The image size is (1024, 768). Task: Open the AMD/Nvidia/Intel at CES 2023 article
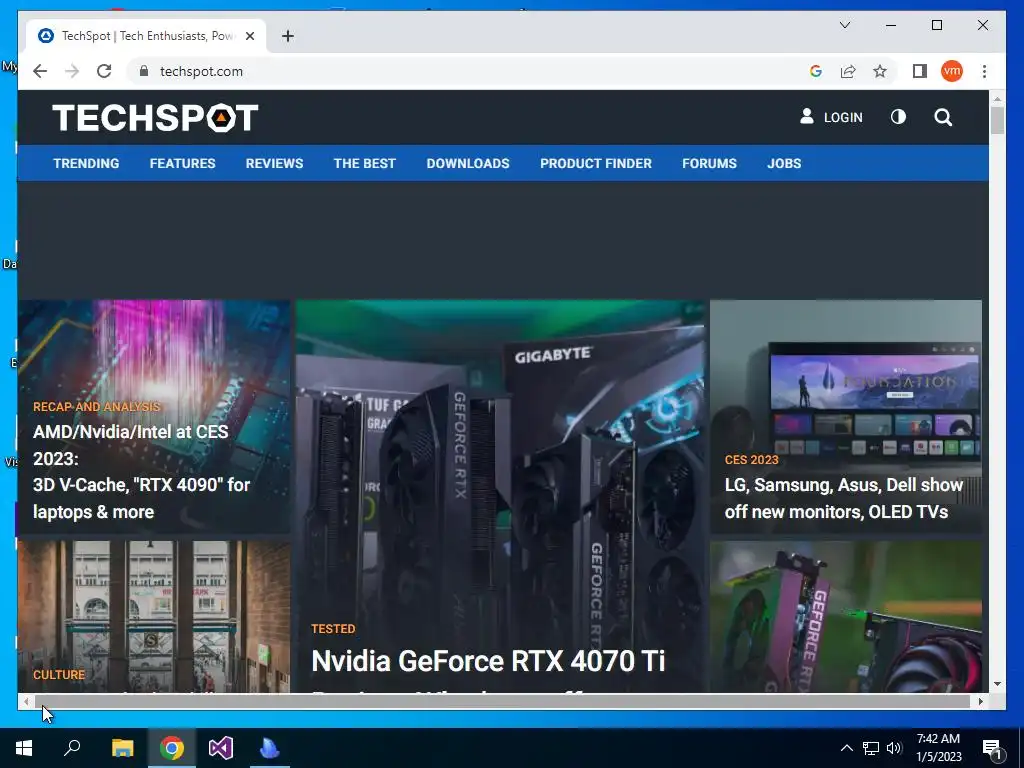pos(141,472)
